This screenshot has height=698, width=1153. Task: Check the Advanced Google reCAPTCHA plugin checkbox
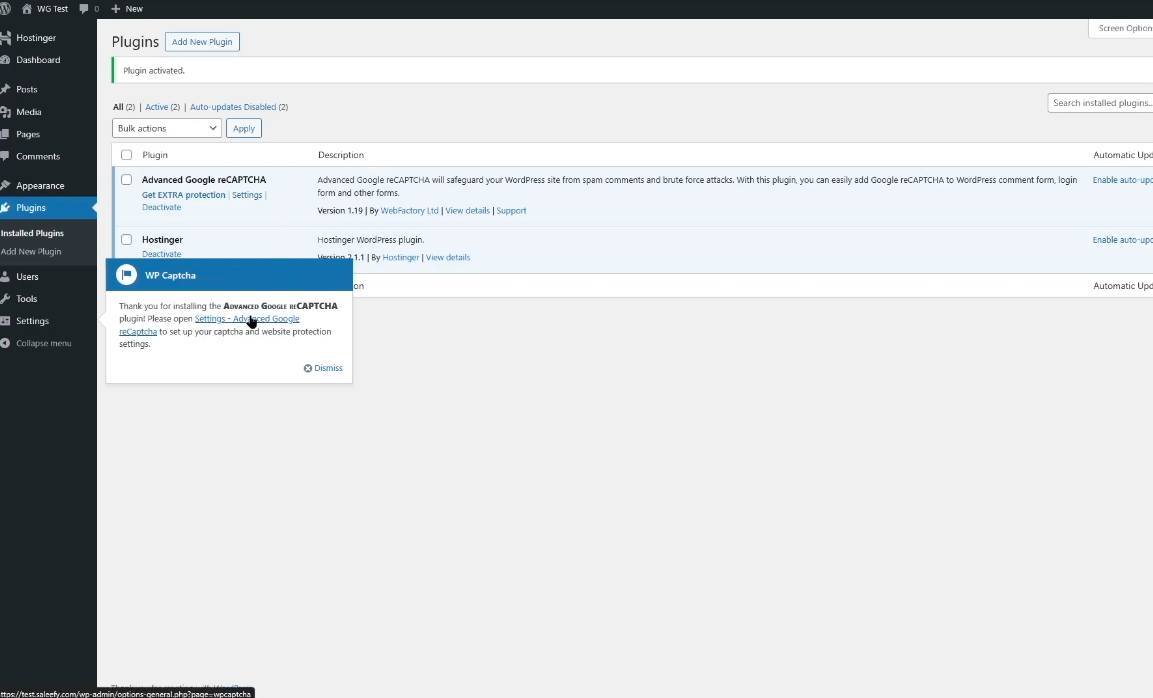(126, 180)
